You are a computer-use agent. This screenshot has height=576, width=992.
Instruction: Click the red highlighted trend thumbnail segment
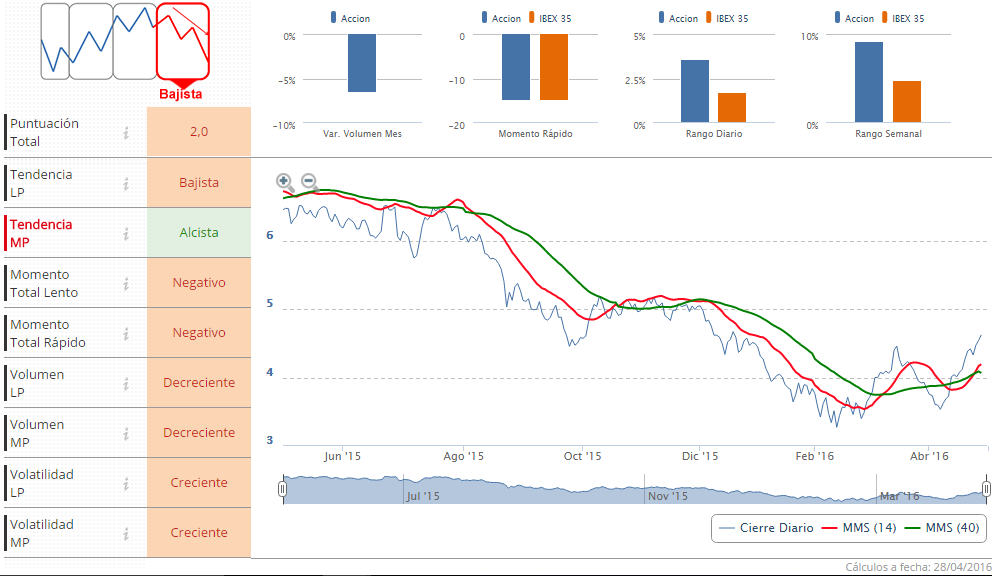183,41
